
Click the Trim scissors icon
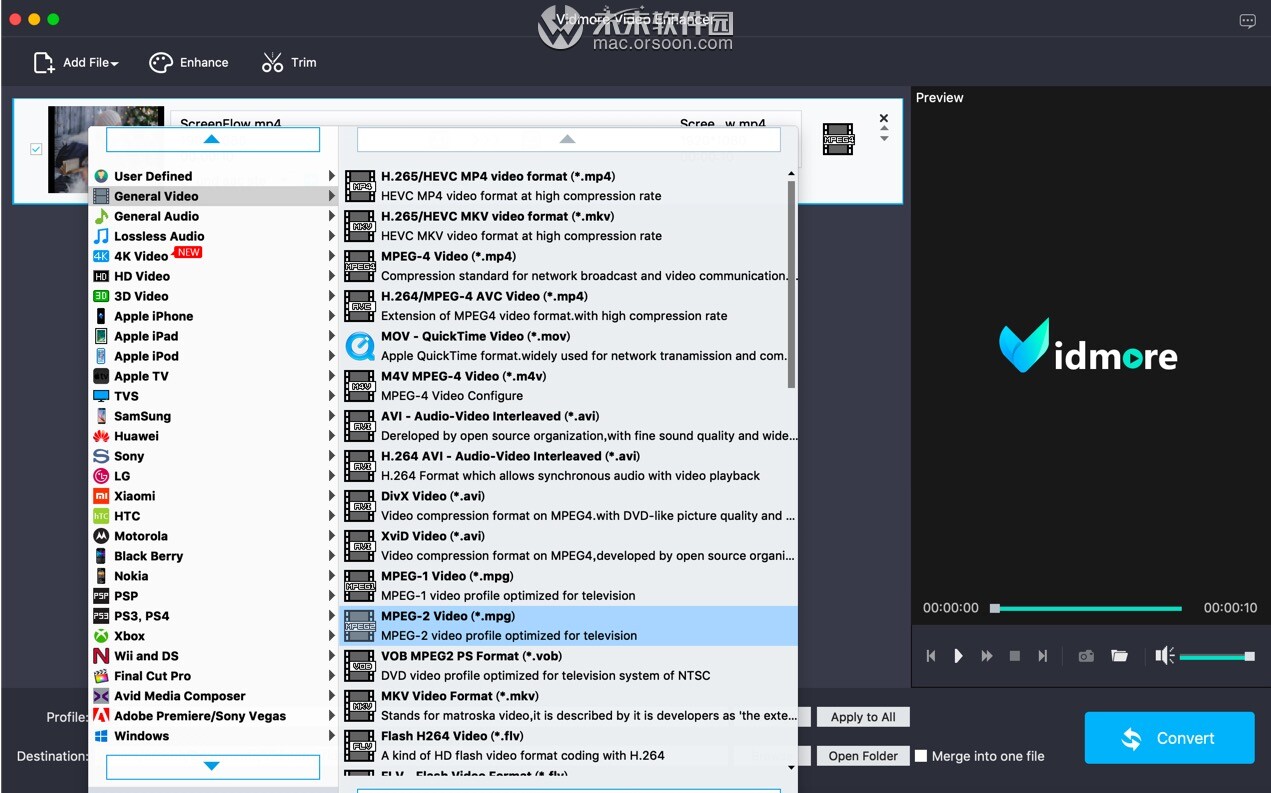pyautogui.click(x=272, y=63)
